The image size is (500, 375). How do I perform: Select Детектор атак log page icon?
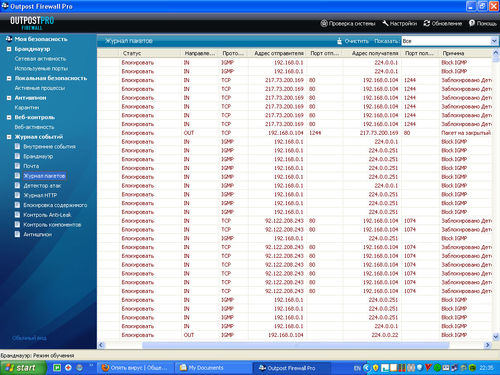pos(17,185)
